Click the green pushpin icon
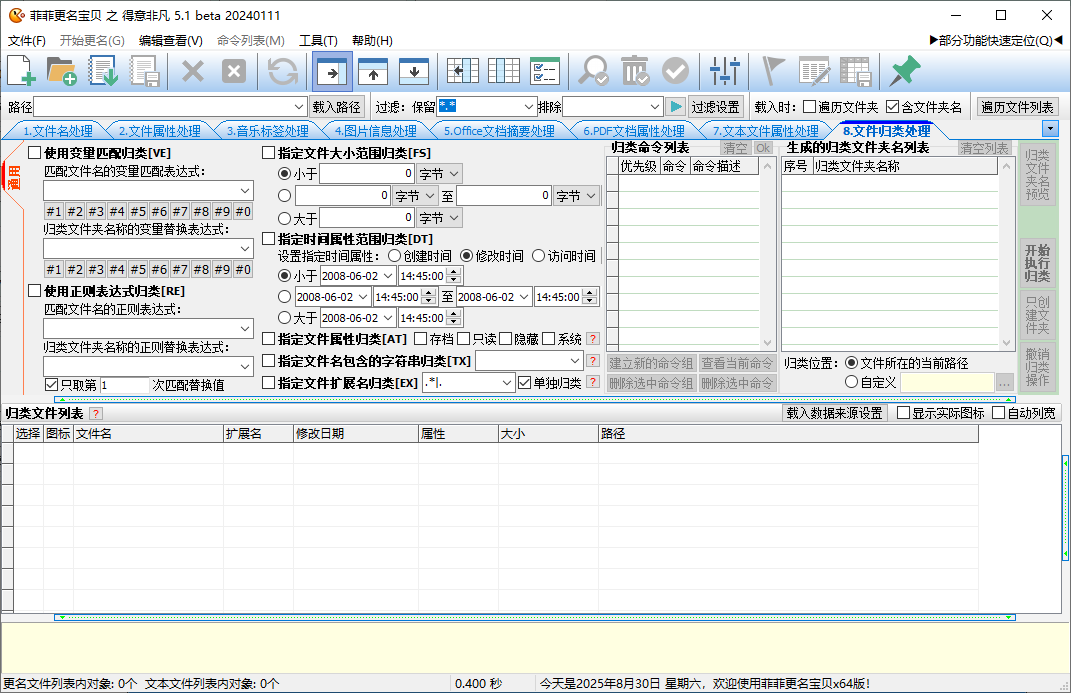Viewport: 1071px width, 693px height. [x=904, y=71]
